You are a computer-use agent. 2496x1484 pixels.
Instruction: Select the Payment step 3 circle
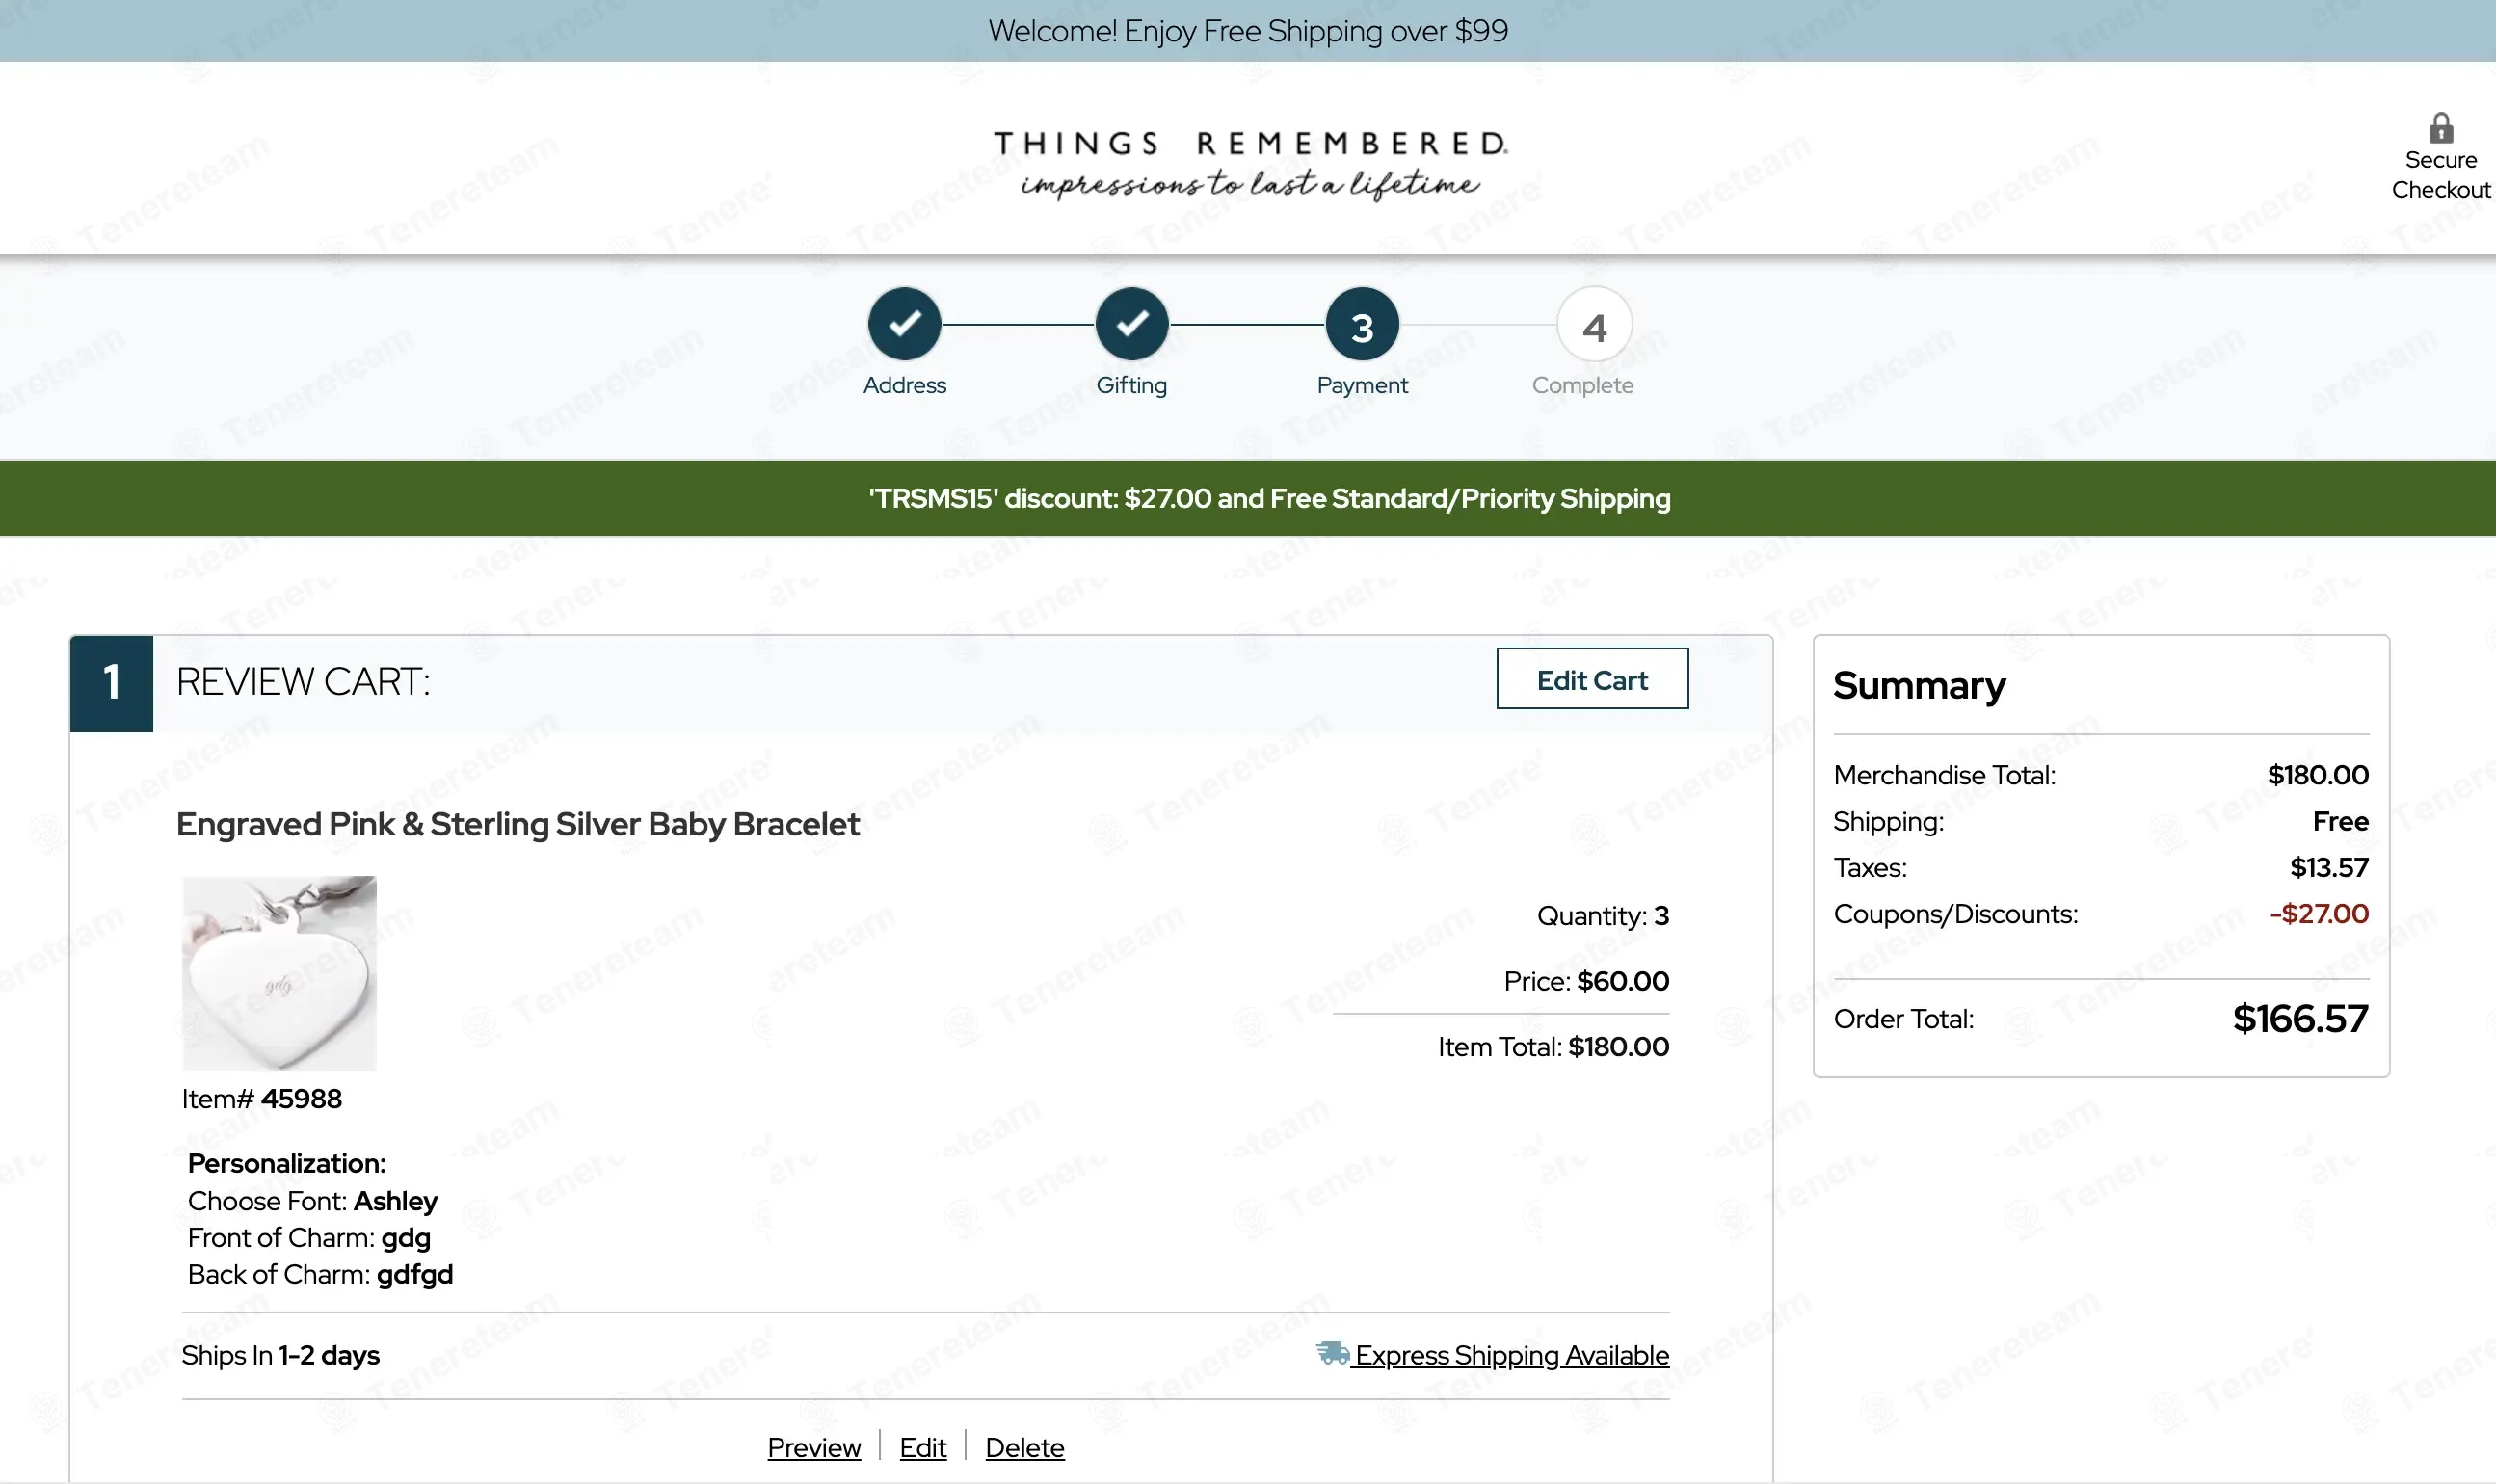click(x=1362, y=324)
